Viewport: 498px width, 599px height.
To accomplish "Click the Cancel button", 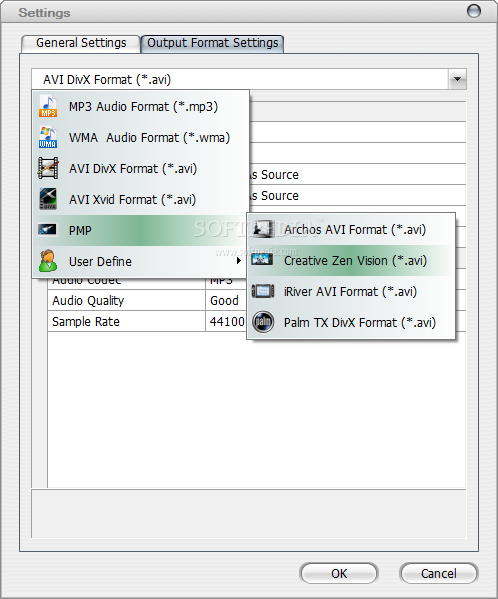I will 438,573.
